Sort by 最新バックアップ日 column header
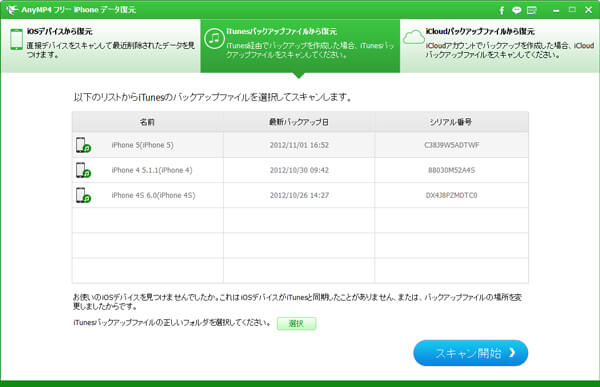The image size is (600, 387). 299,122
